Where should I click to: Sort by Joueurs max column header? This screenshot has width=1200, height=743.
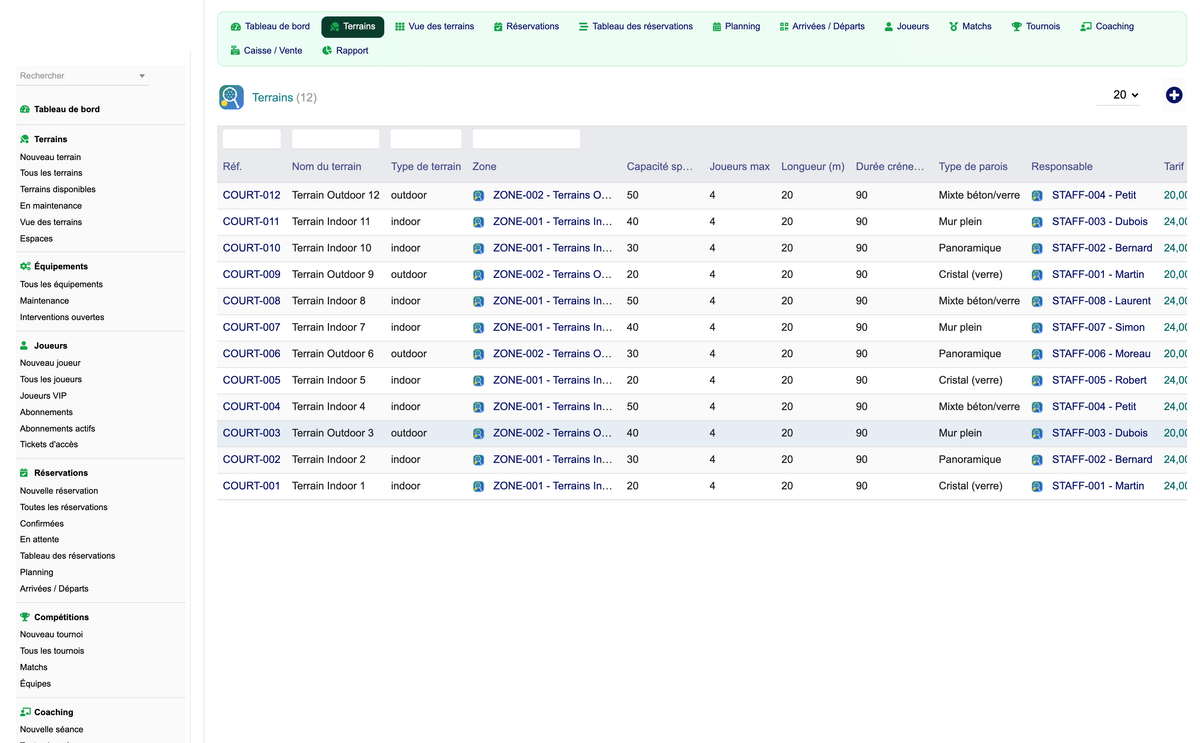point(740,167)
